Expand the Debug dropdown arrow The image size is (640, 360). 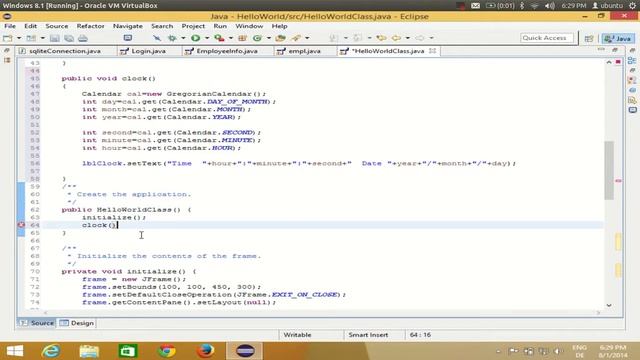point(183,38)
